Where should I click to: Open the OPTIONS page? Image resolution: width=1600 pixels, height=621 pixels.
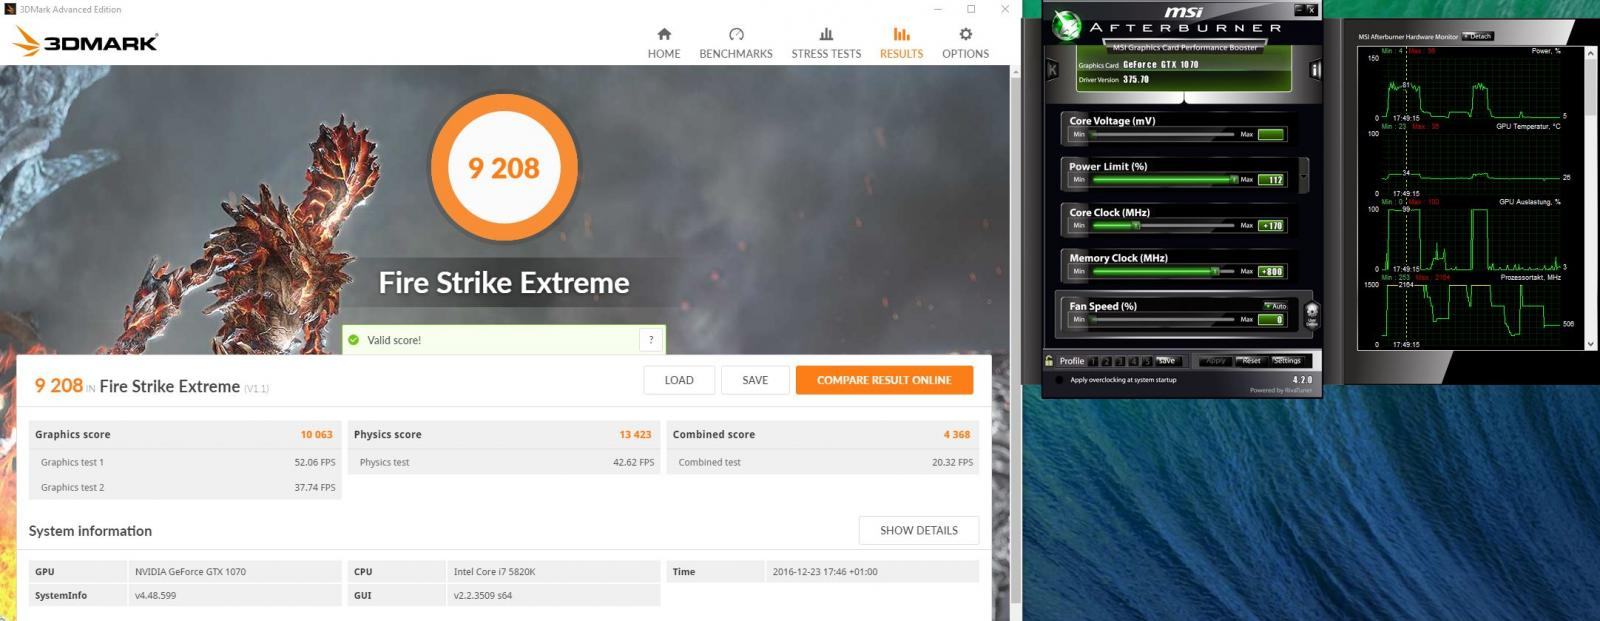point(965,43)
